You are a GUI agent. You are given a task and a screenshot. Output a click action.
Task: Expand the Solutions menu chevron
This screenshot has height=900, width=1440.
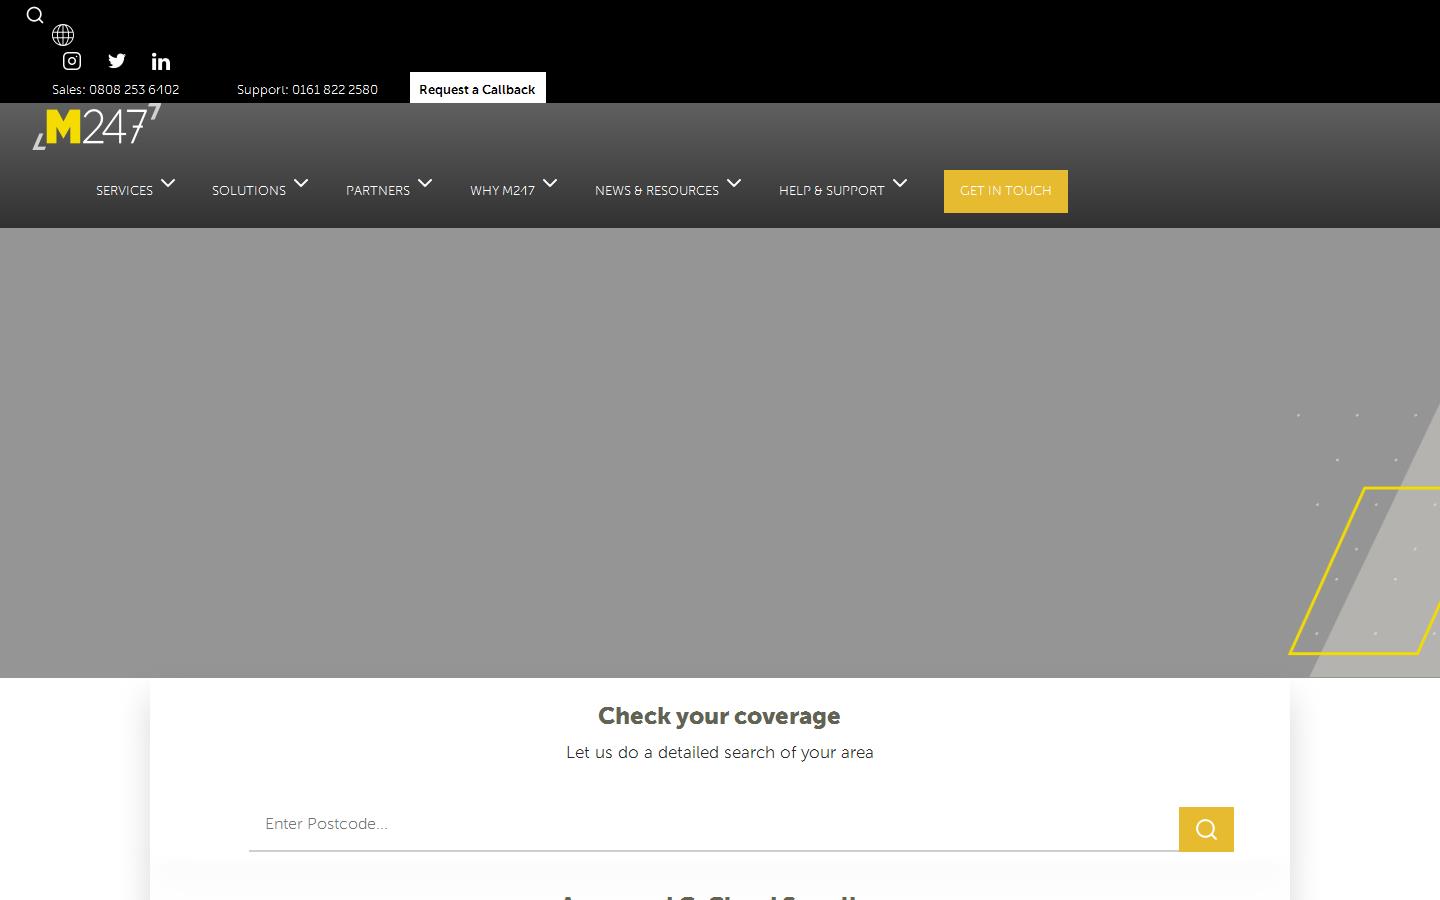301,183
